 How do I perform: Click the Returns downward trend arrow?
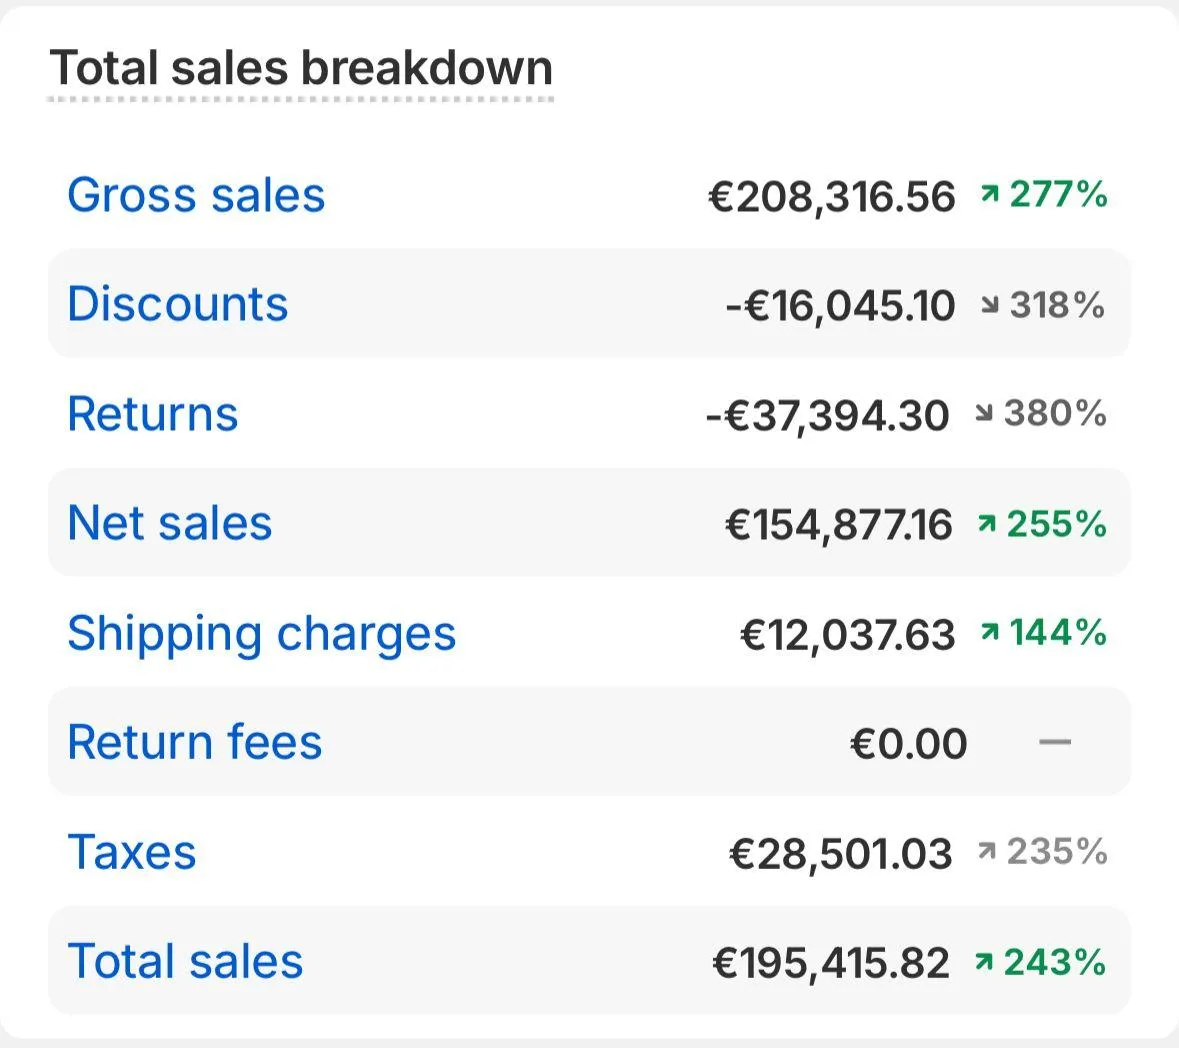[x=985, y=414]
